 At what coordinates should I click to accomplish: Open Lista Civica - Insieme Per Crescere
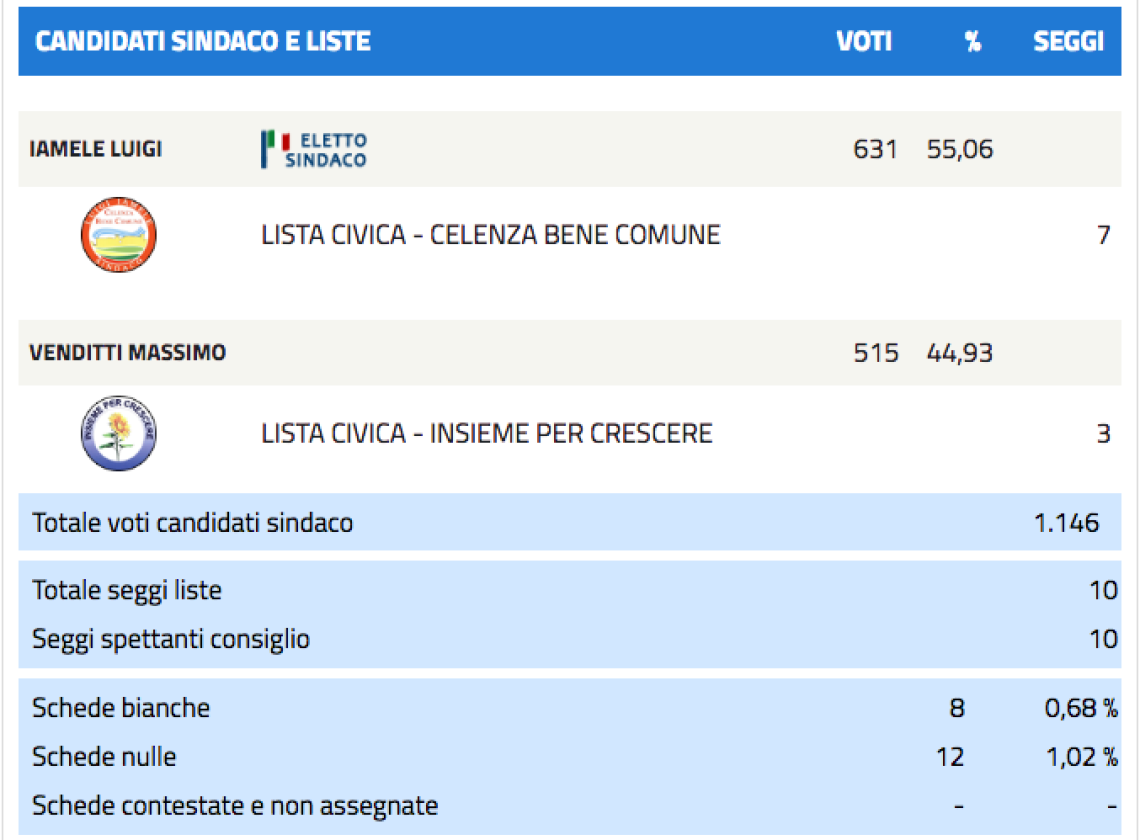(487, 433)
